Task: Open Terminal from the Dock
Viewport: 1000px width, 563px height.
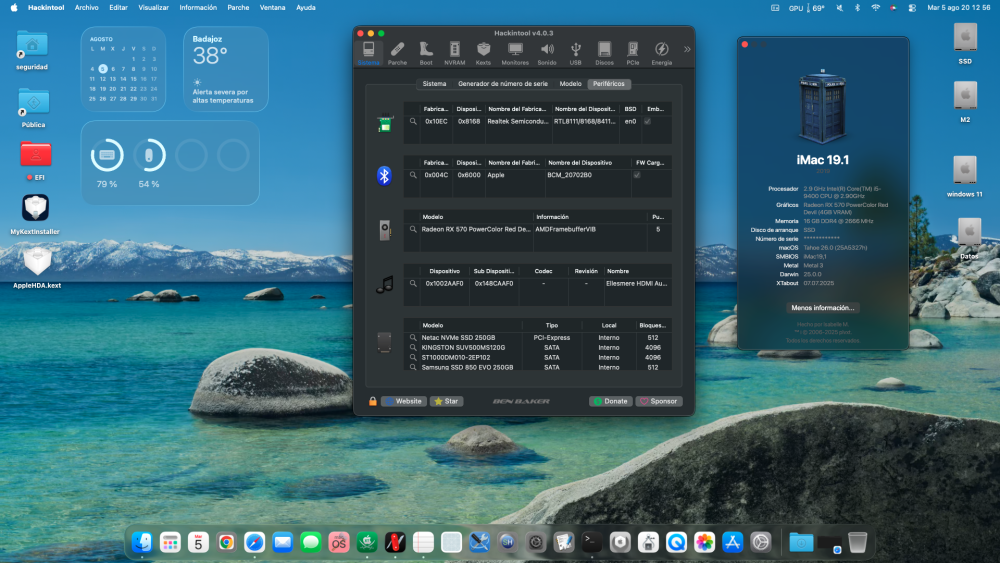Action: click(592, 542)
